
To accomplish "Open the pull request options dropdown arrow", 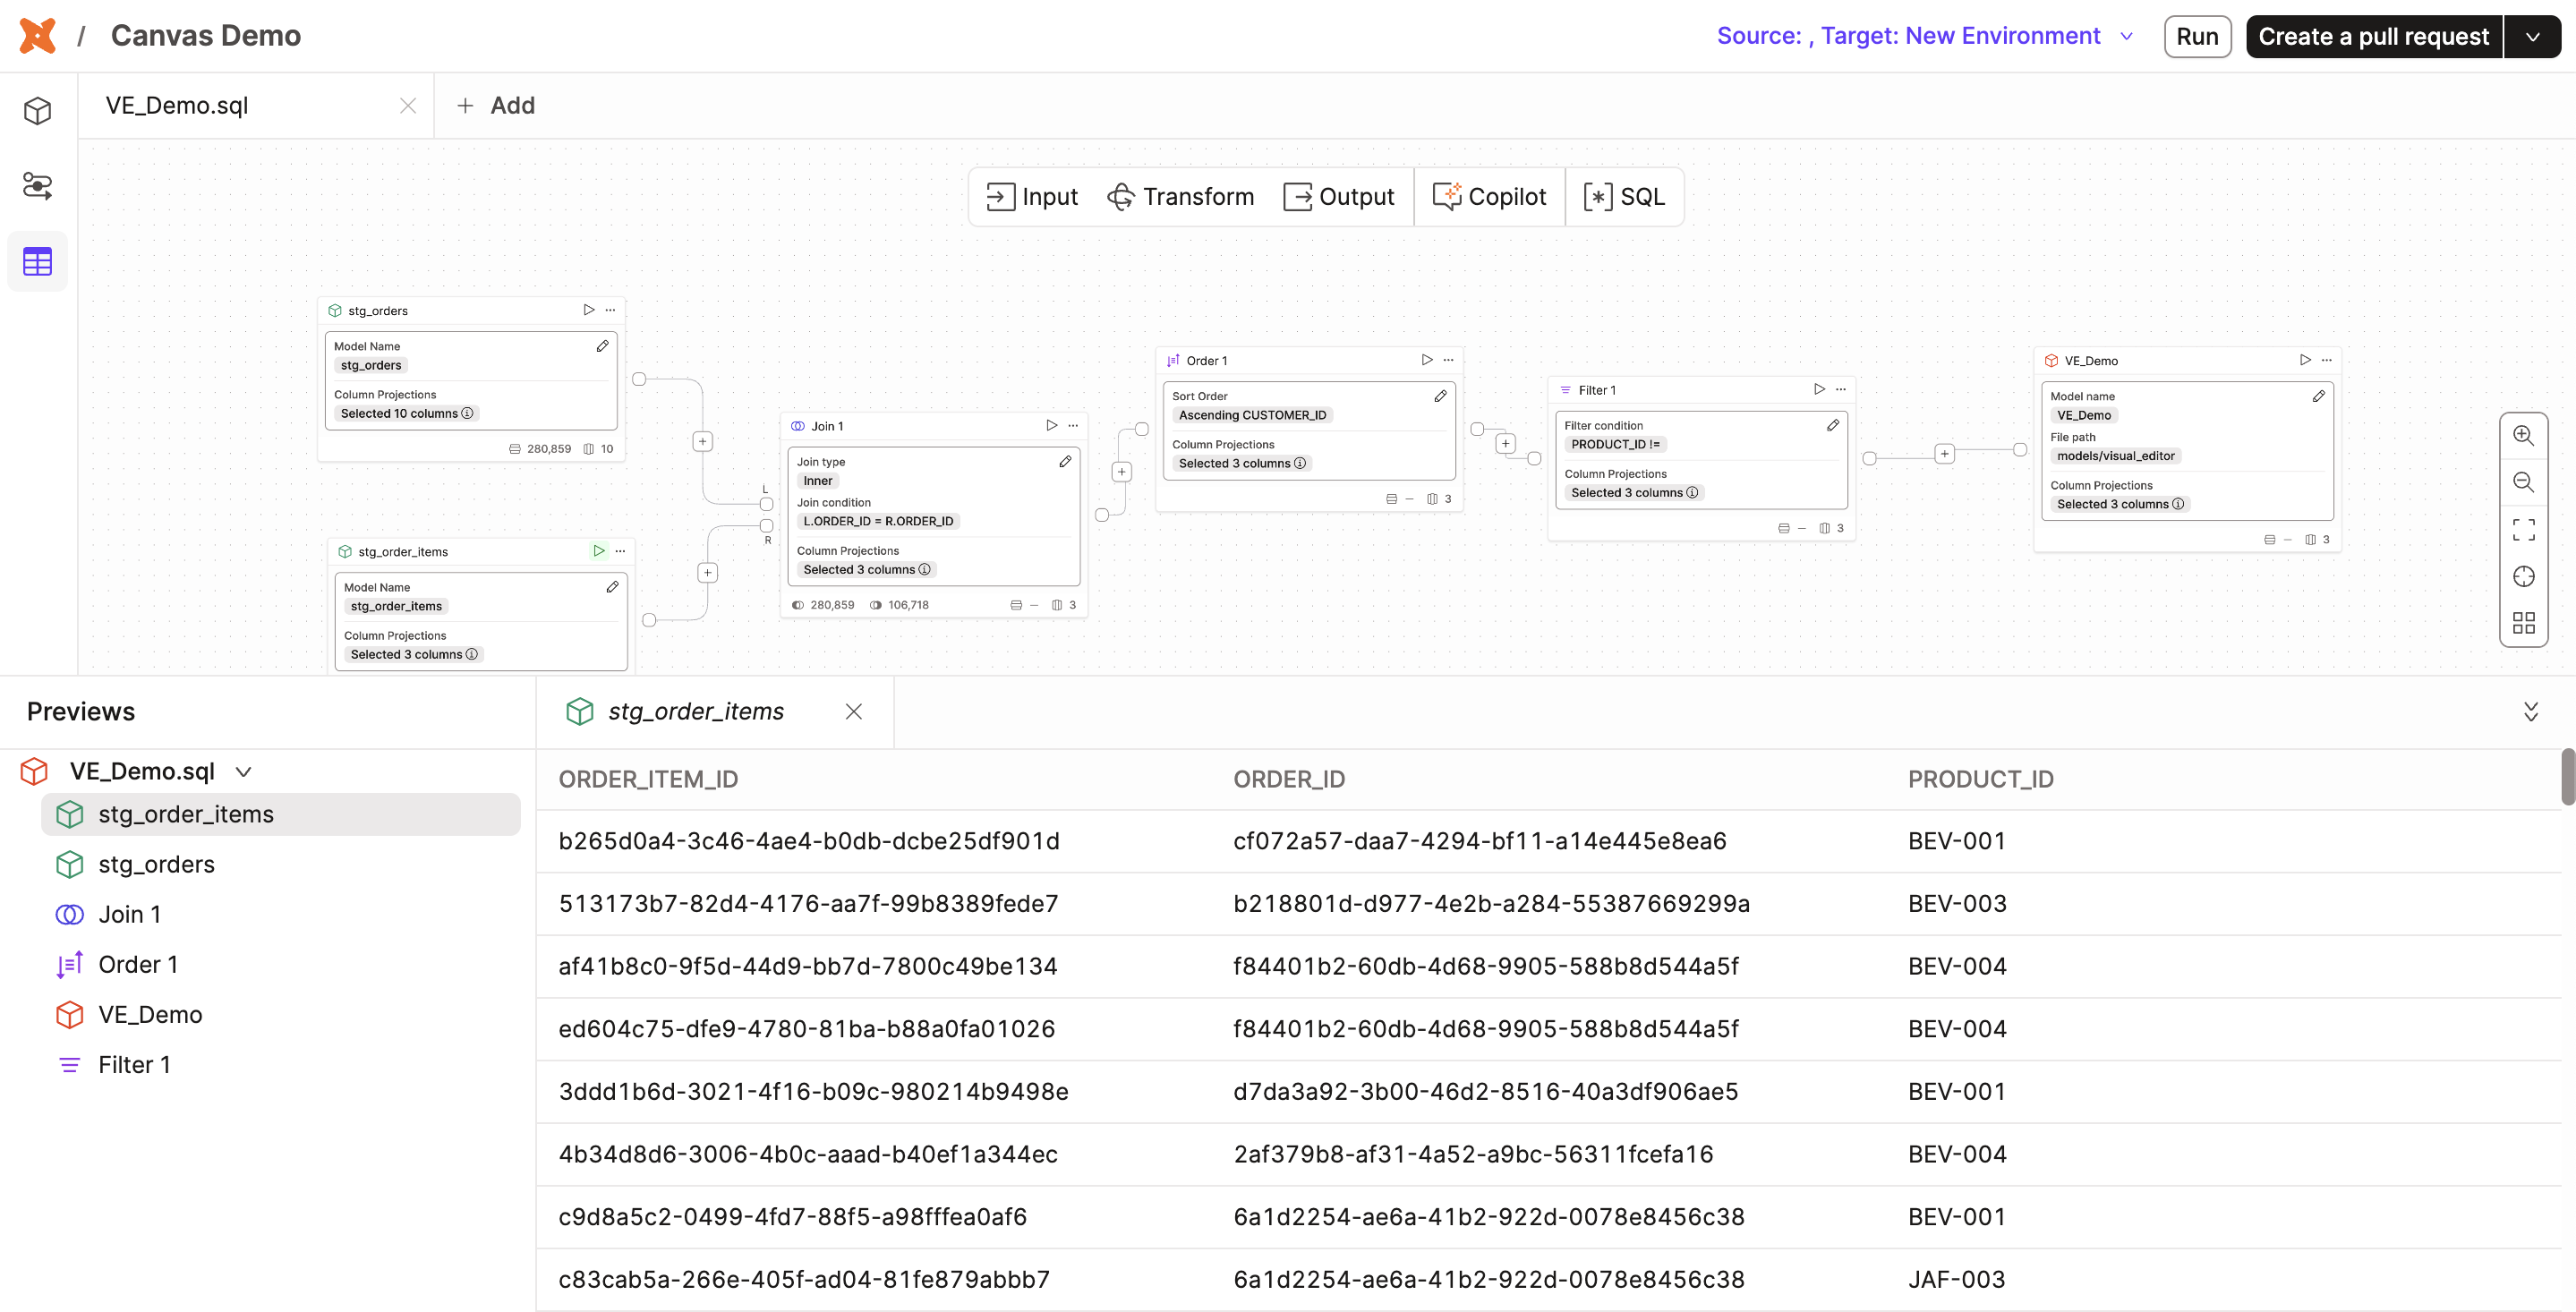I will tap(2533, 36).
